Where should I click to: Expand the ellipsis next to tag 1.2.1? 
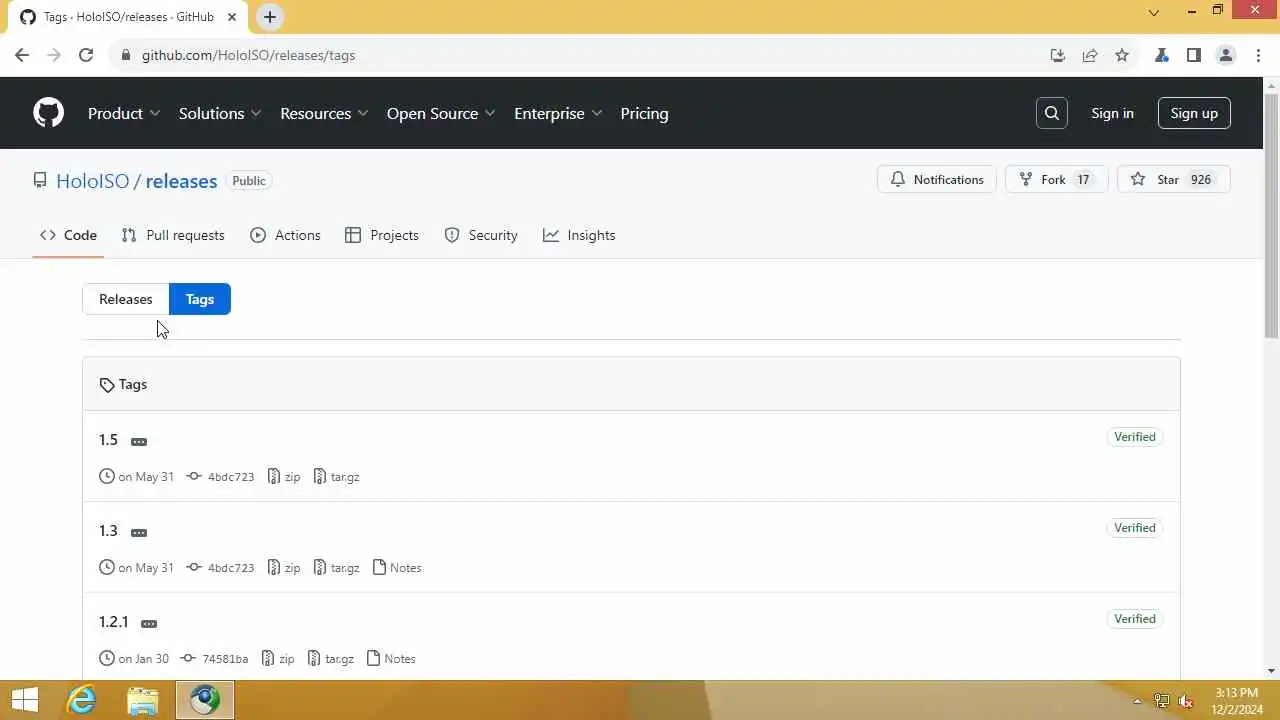click(149, 623)
